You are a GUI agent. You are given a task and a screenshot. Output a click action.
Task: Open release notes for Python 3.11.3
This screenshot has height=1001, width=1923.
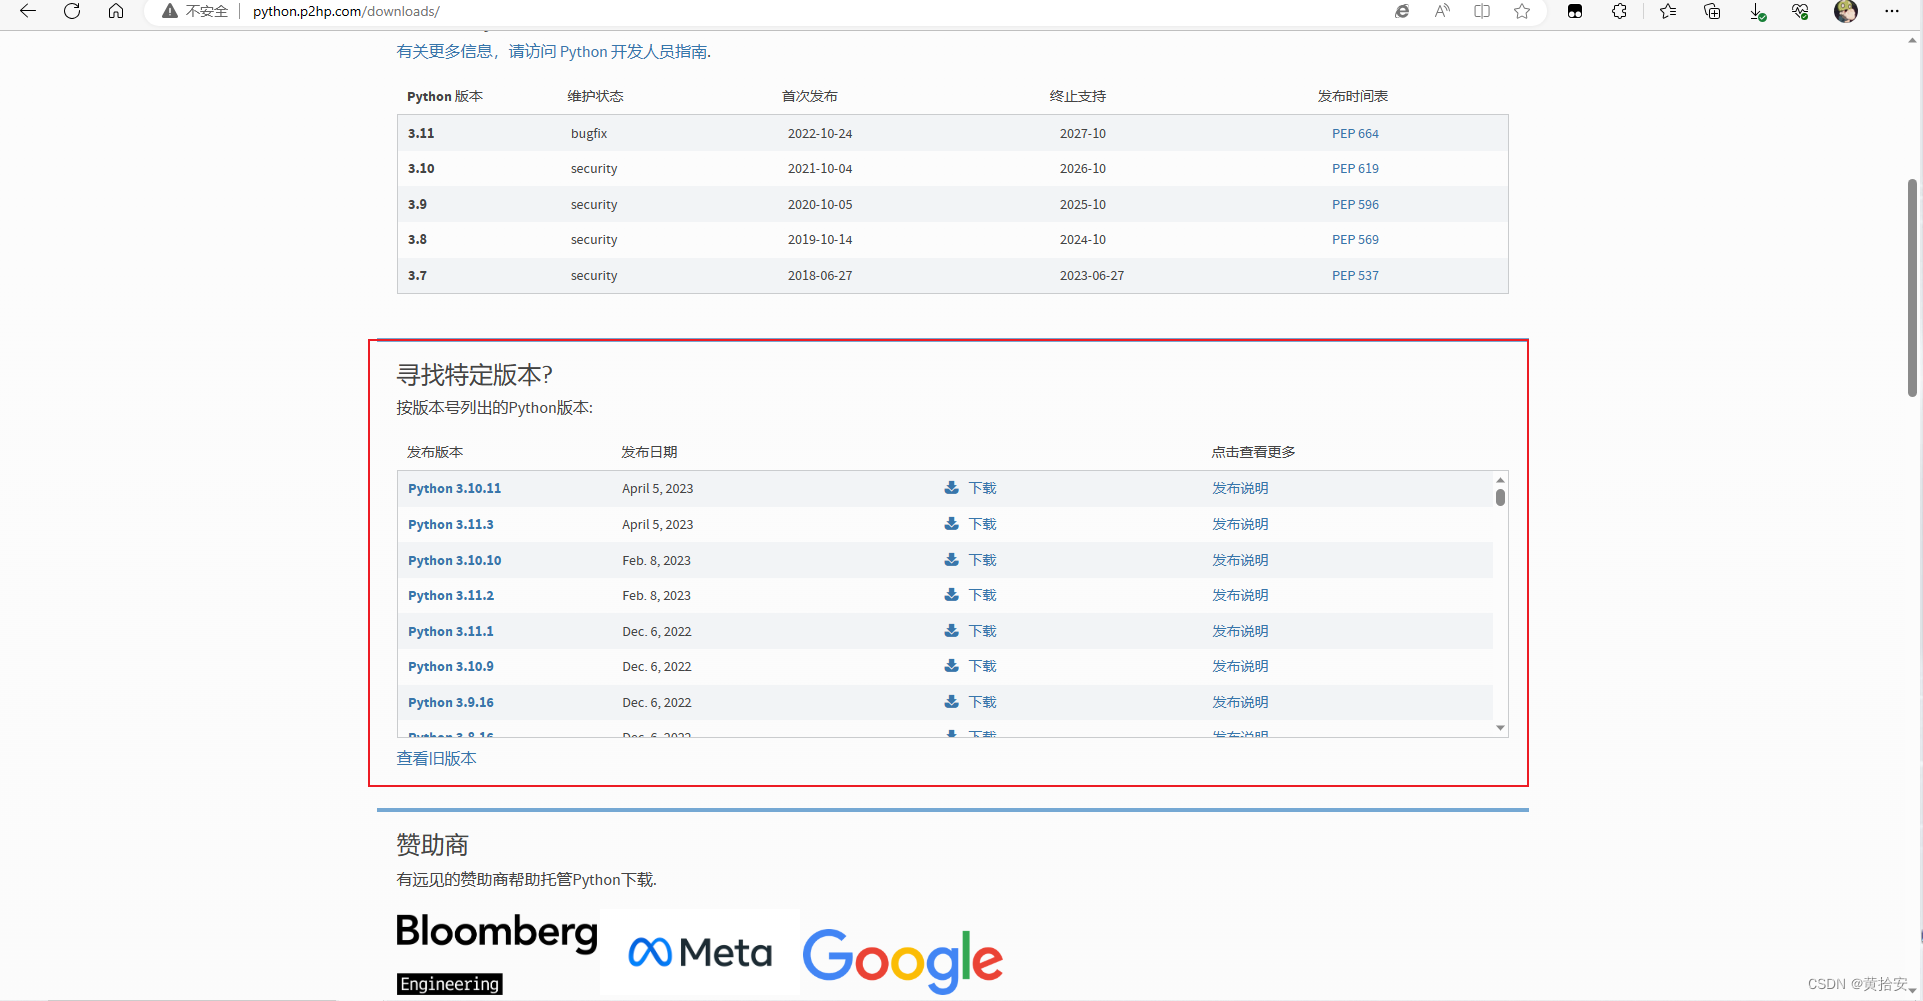pos(1240,524)
